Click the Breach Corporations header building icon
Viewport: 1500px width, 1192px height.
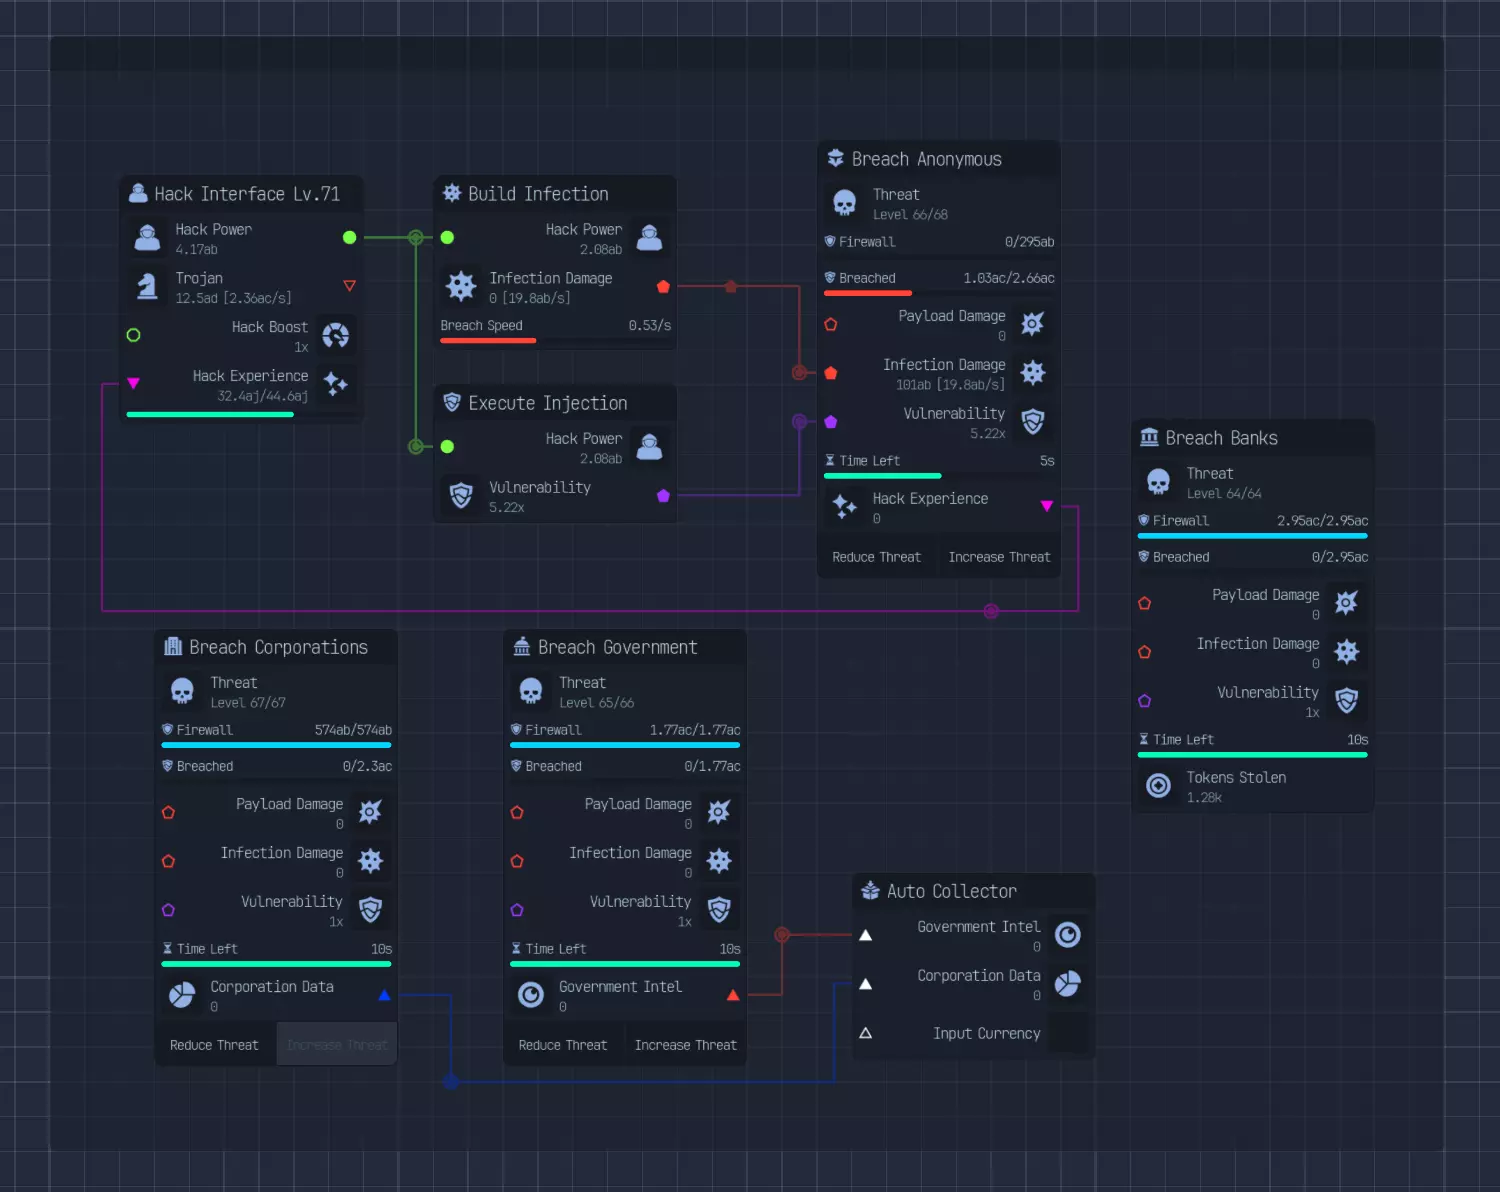click(x=173, y=646)
